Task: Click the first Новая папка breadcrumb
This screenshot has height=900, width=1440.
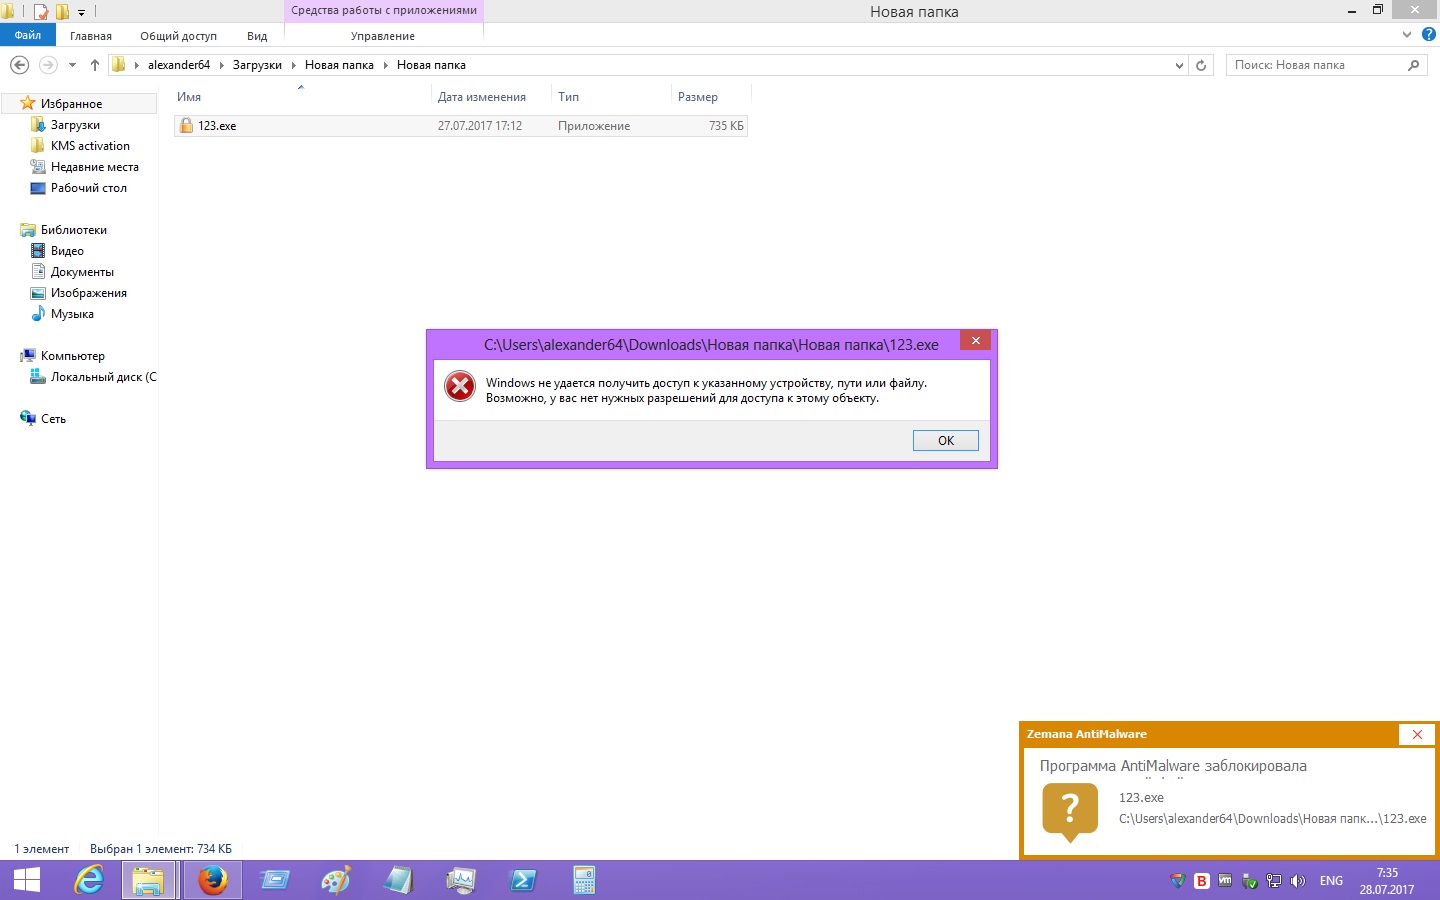Action: (339, 65)
